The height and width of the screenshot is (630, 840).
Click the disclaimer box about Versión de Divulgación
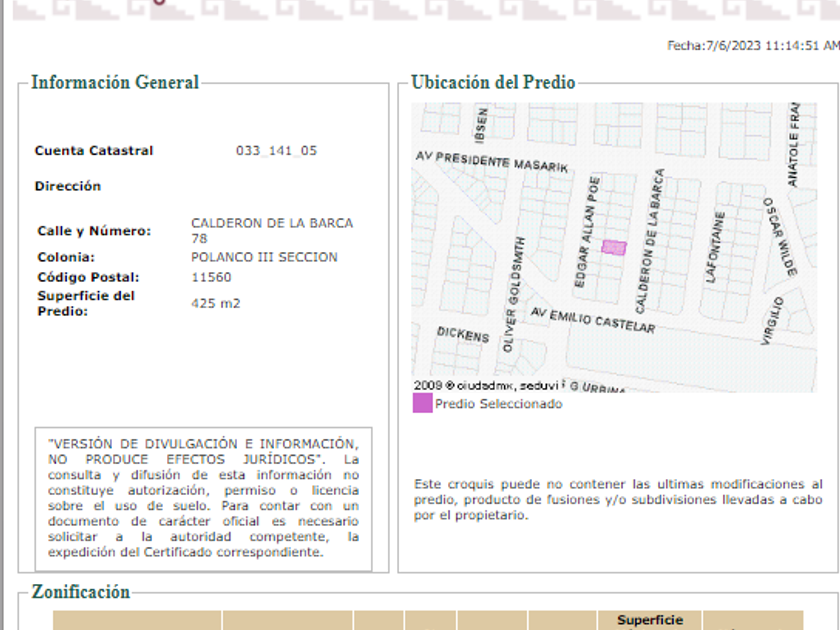[x=203, y=498]
